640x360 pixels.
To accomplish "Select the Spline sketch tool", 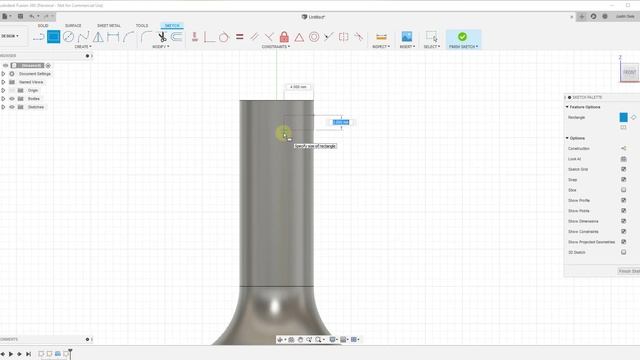I will tap(83, 37).
